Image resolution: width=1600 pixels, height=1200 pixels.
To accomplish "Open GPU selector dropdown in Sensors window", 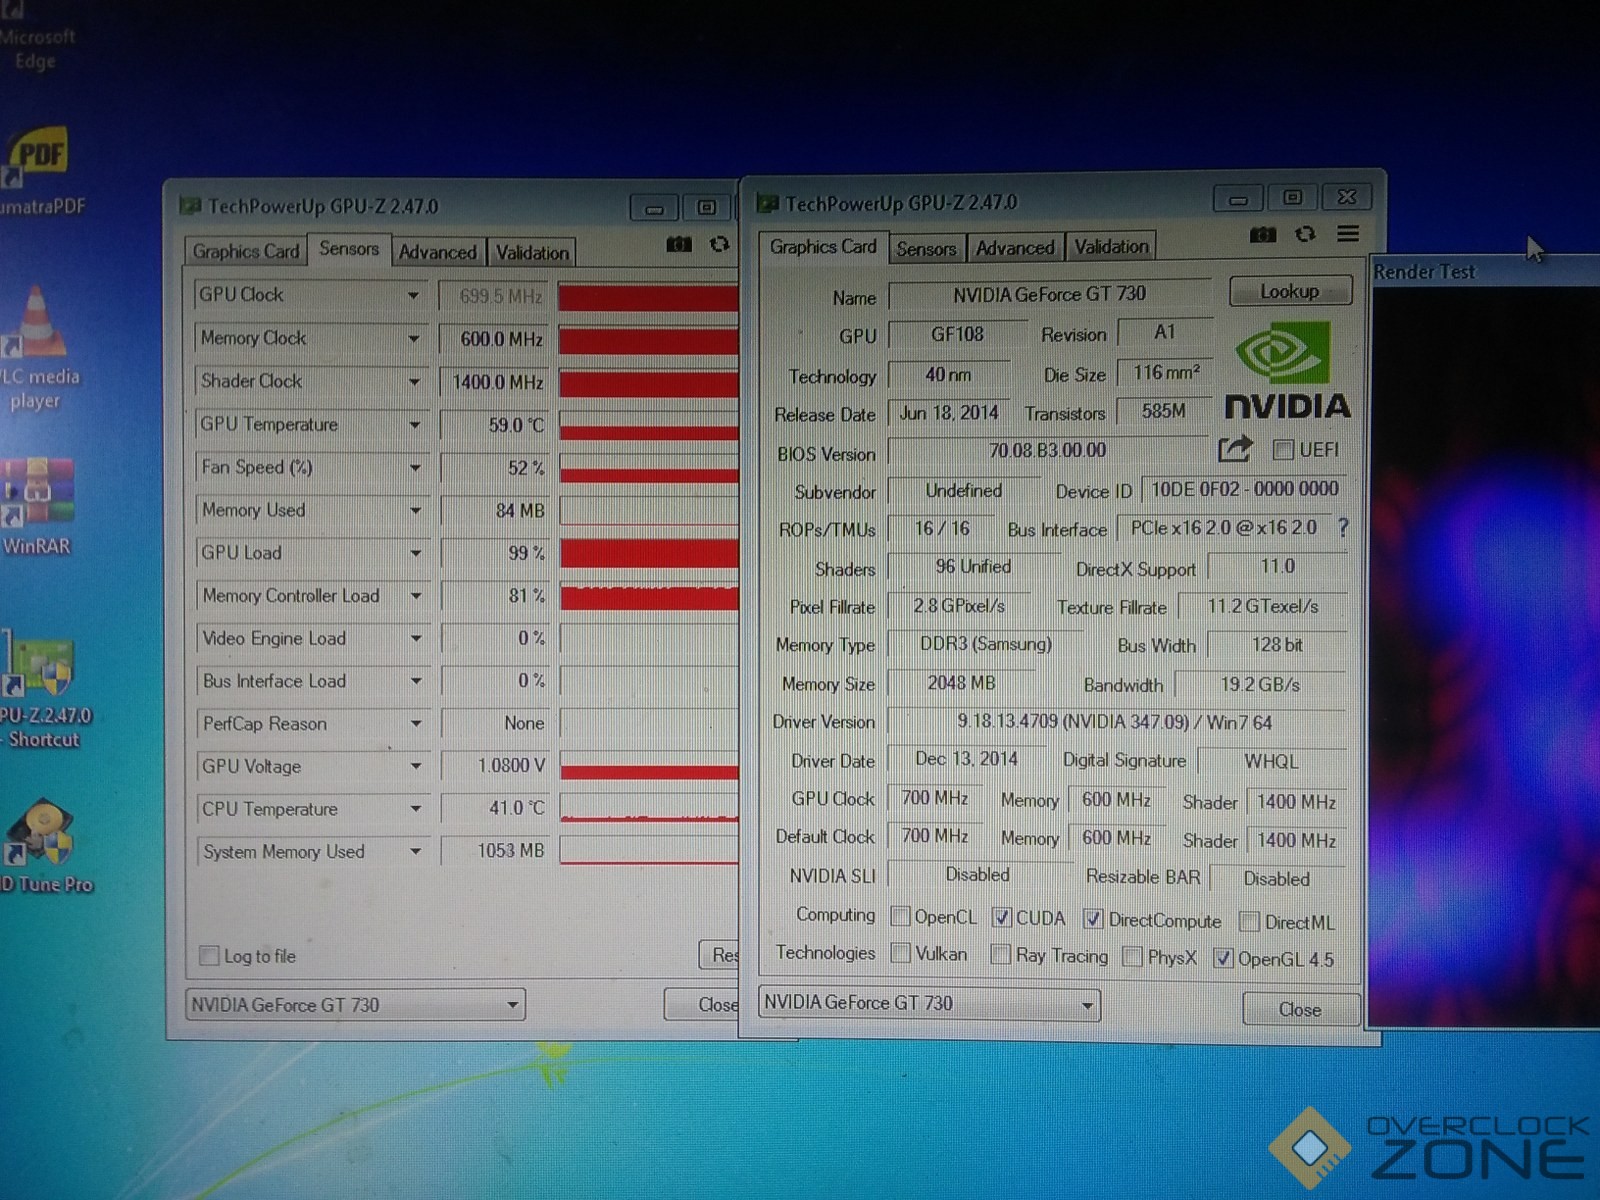I will [x=513, y=1004].
